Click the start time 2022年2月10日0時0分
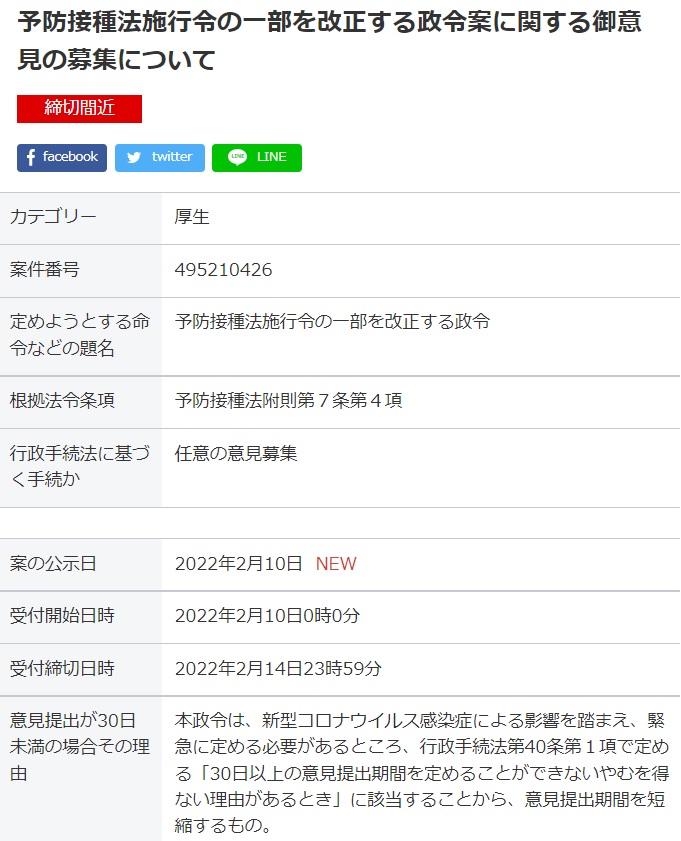The height and width of the screenshot is (841, 681). (x=268, y=616)
